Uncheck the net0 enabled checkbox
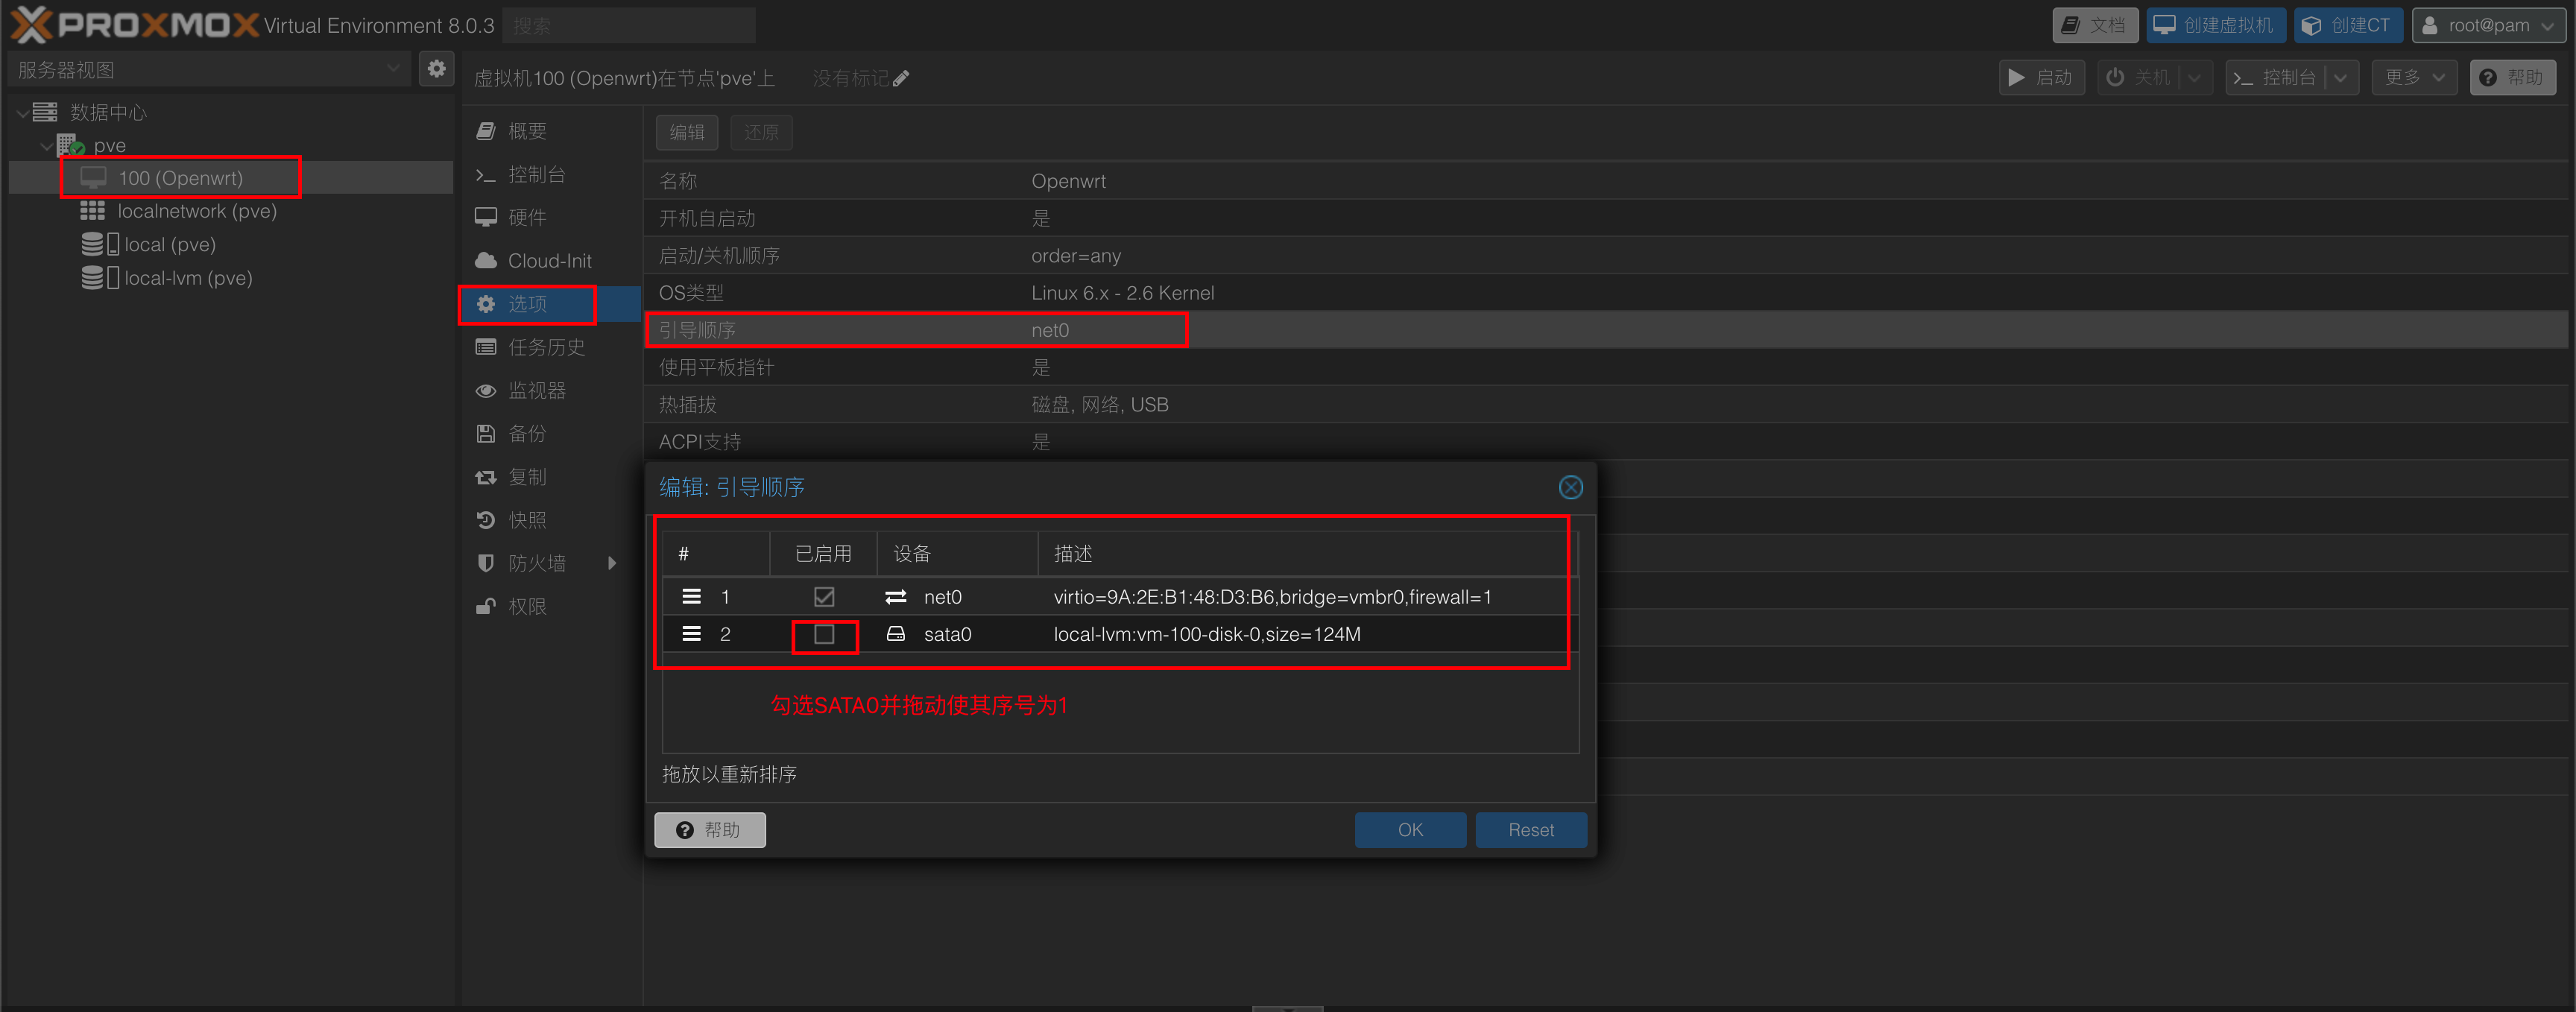The width and height of the screenshot is (2576, 1012). (824, 597)
